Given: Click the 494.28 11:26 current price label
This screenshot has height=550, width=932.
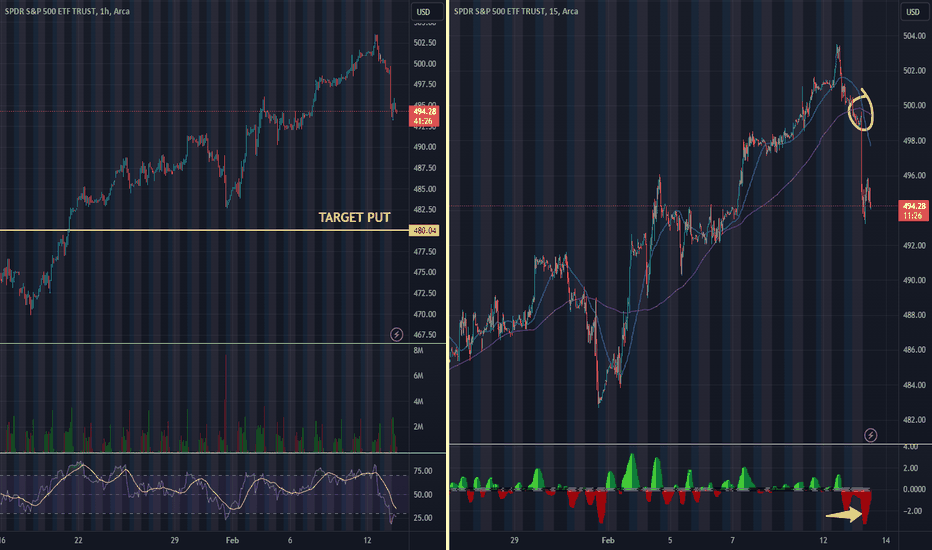Looking at the screenshot, I should (913, 210).
